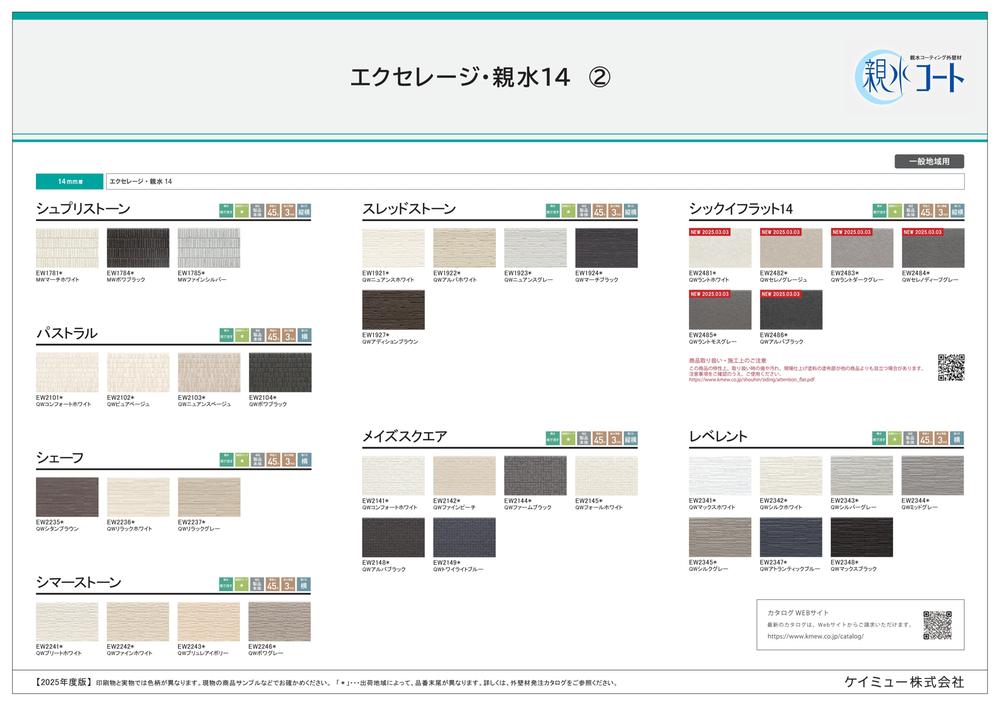The image size is (1000, 704).
Task: Click the EW2237 QWリラックグレー label
Action: (x=199, y=525)
